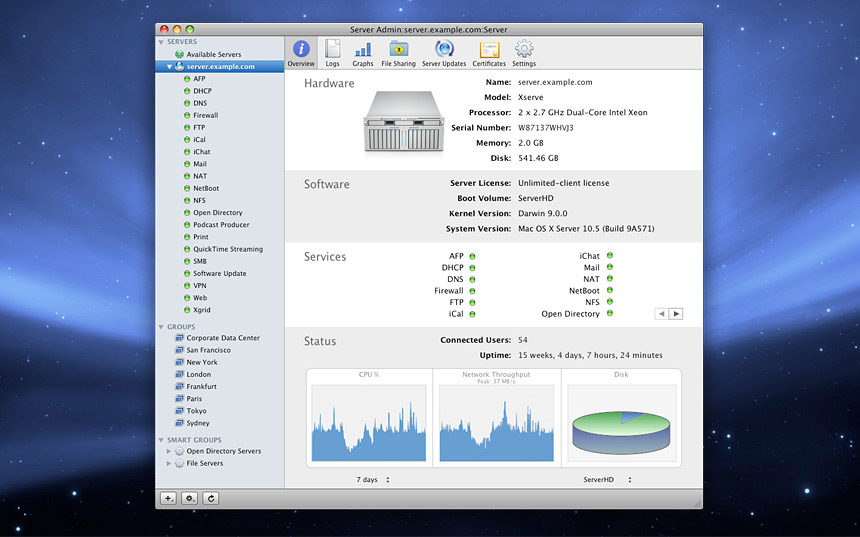Image resolution: width=860 pixels, height=537 pixels.
Task: Open the File Sharing pane
Action: 398,53
